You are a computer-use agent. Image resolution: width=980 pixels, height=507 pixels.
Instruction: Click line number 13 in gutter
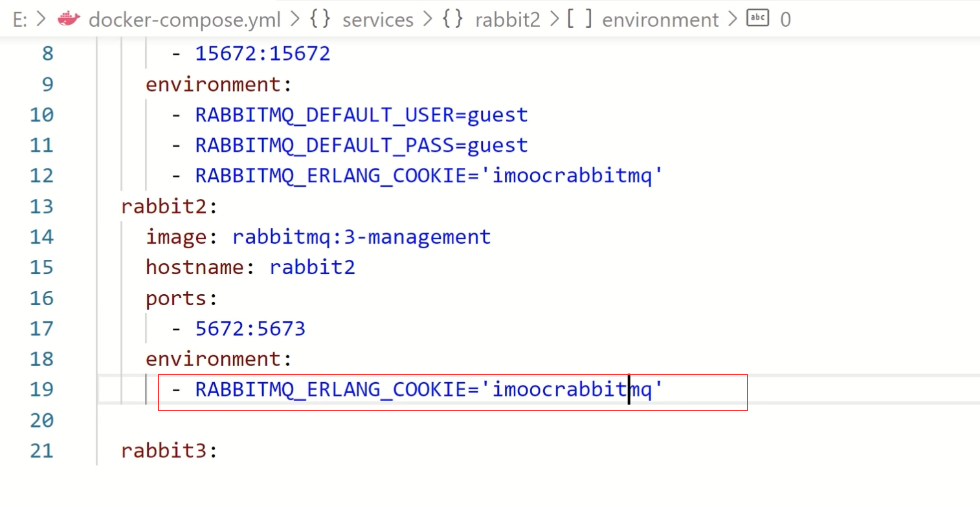click(41, 206)
